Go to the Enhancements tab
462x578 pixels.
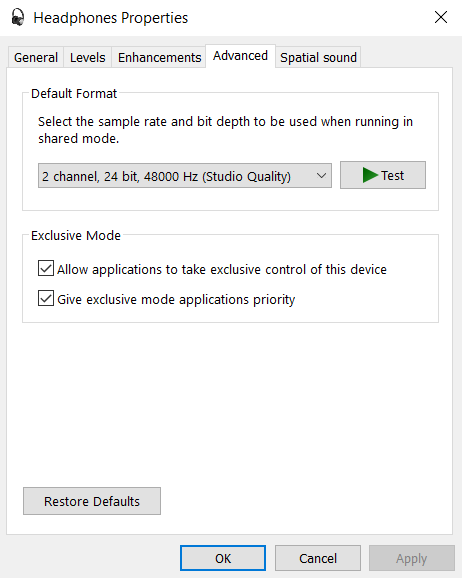pyautogui.click(x=159, y=58)
